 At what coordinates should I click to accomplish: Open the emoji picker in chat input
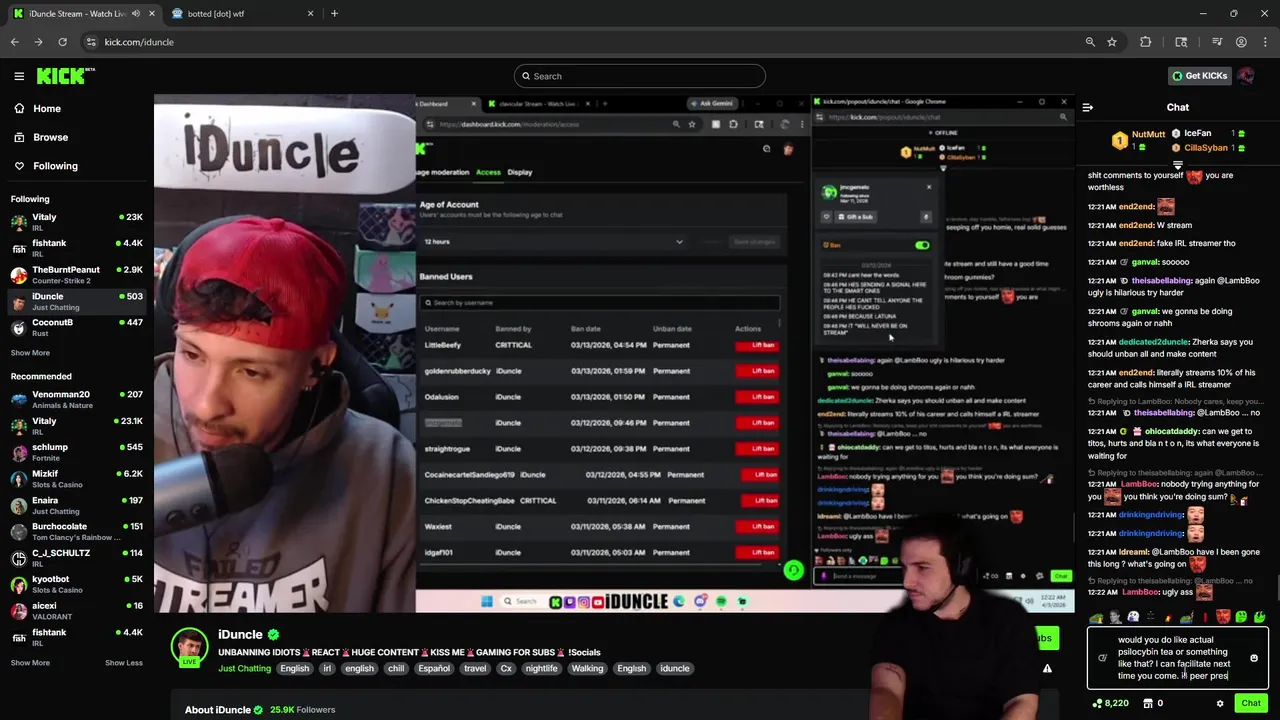(1254, 658)
